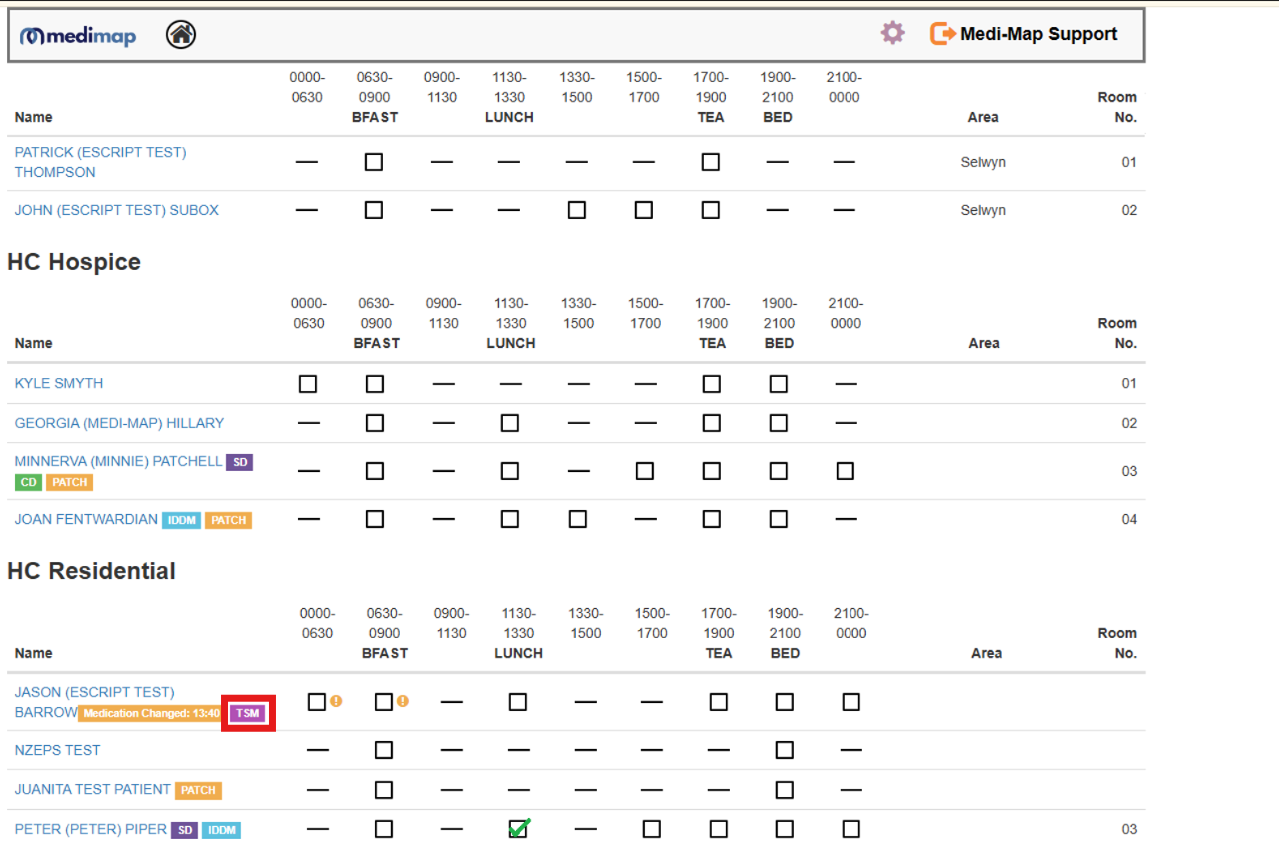Open Kyle Smyth patient link

tap(58, 383)
